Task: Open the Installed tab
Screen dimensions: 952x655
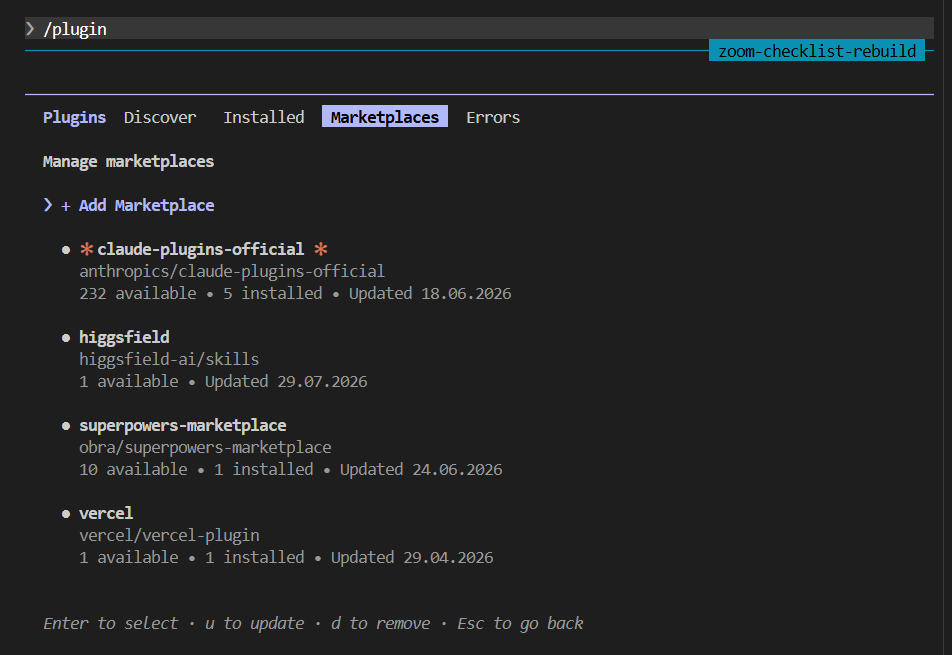Action: [264, 117]
